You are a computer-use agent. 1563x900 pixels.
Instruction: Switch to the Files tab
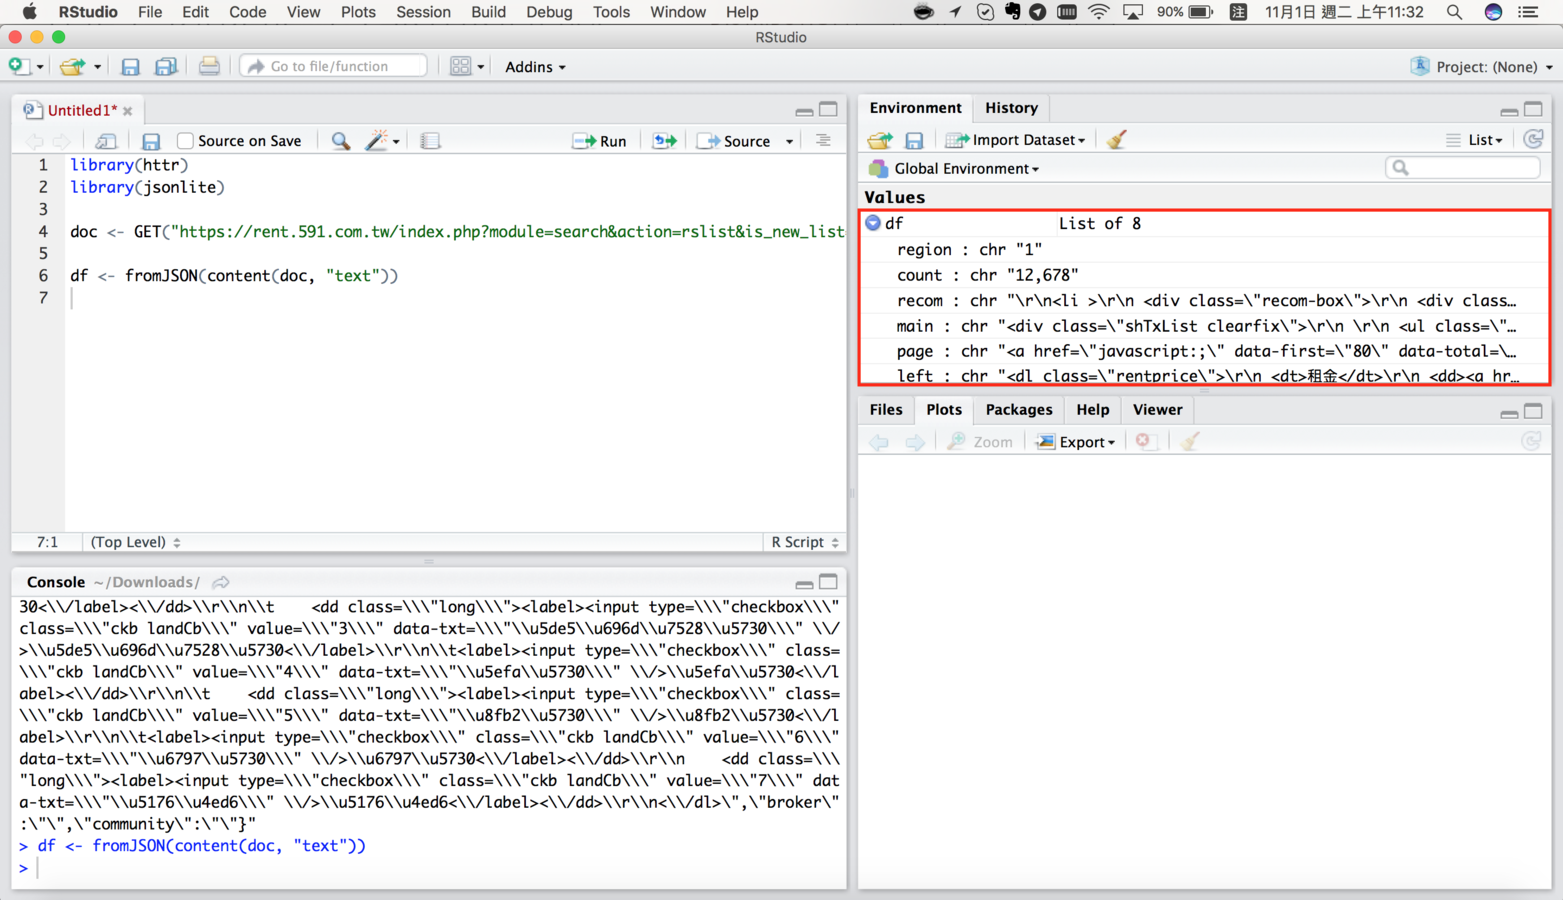[885, 410]
